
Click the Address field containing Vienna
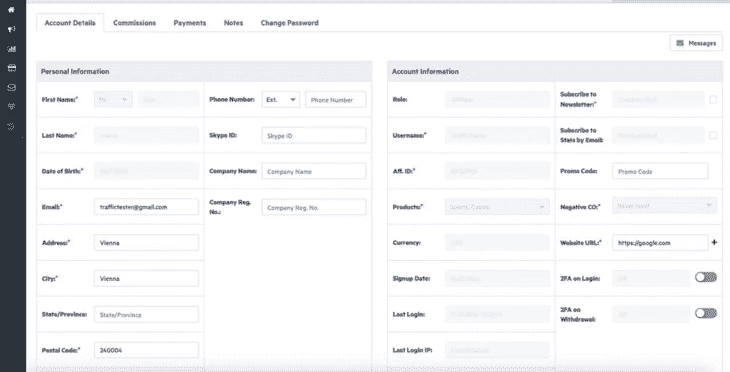tap(146, 243)
